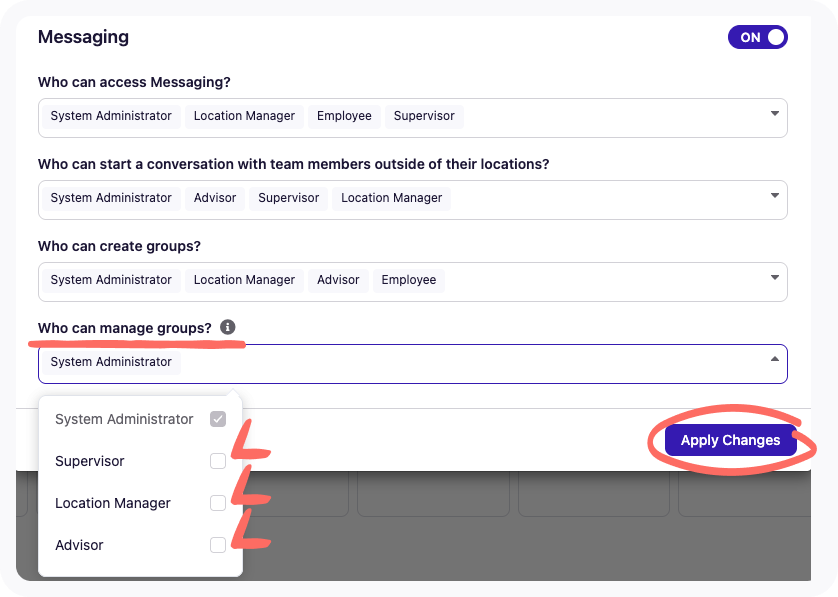Check the Advisor checkbox in the list
838x597 pixels.
point(218,545)
